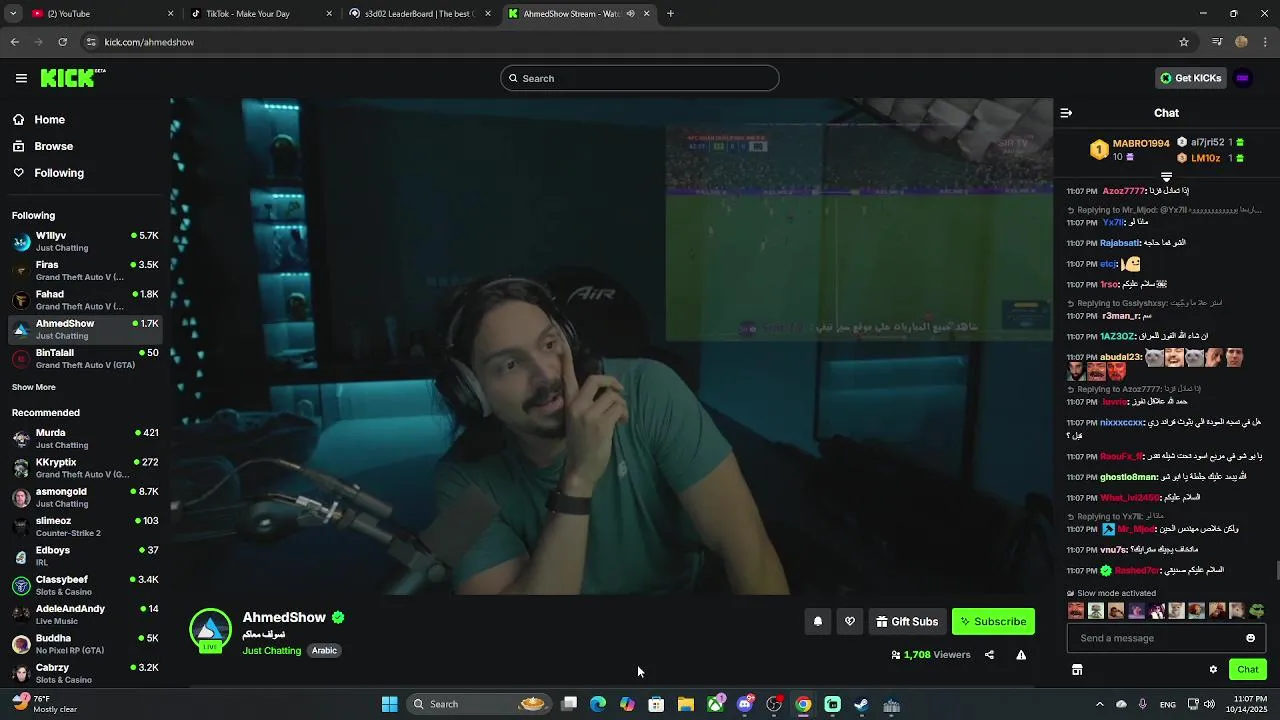
Task: Expand the gifter leaderboard handle
Action: [1166, 177]
